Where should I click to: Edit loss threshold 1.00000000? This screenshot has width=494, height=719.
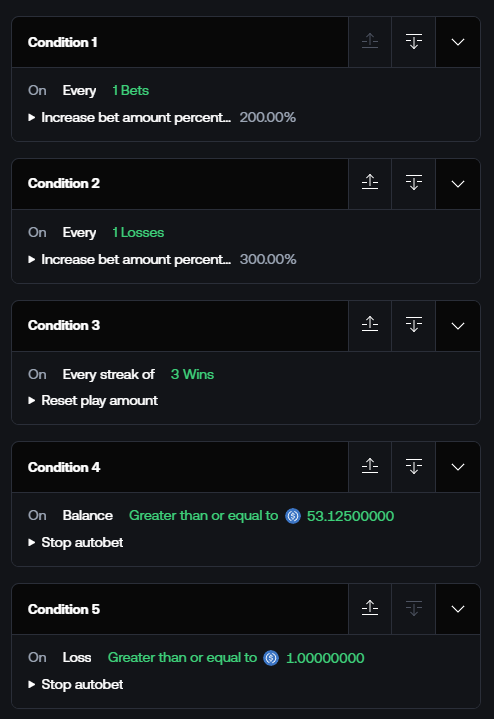click(x=325, y=658)
